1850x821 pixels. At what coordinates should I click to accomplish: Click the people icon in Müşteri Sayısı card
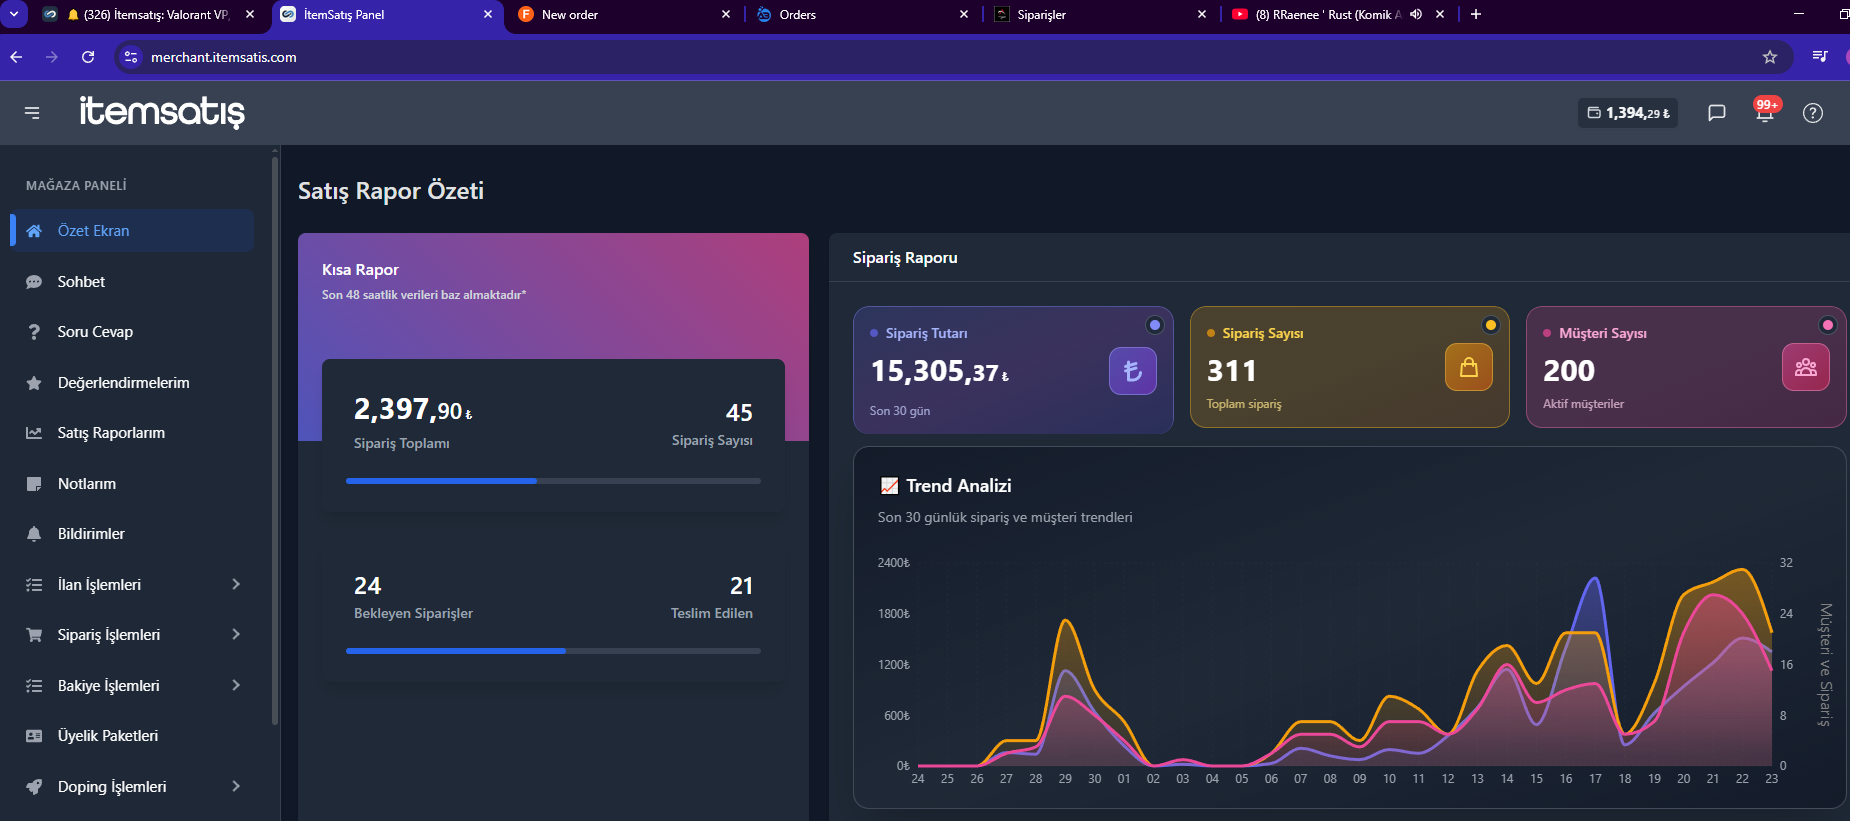[1806, 367]
